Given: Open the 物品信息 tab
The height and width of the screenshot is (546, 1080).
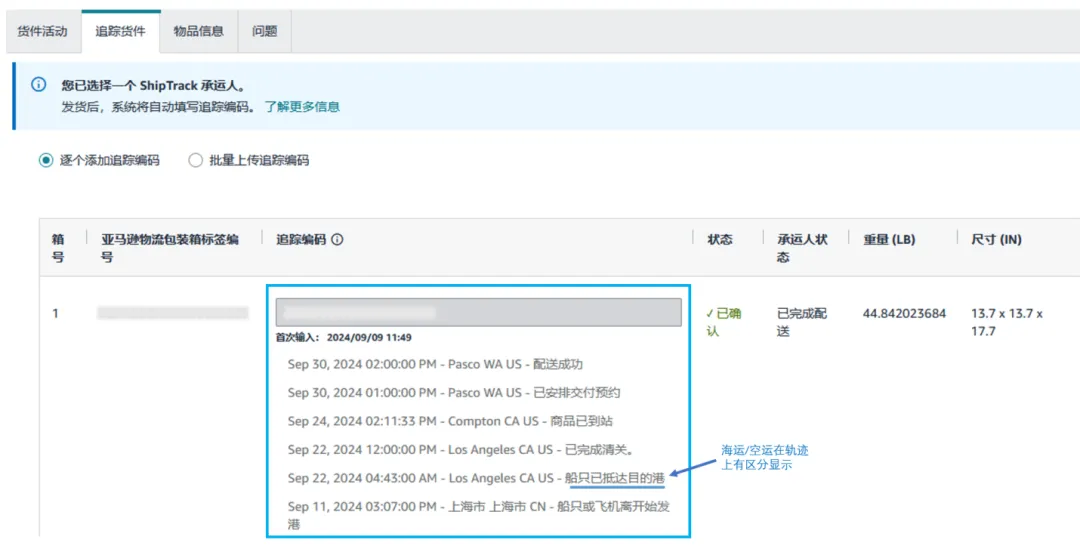Looking at the screenshot, I should click(198, 31).
